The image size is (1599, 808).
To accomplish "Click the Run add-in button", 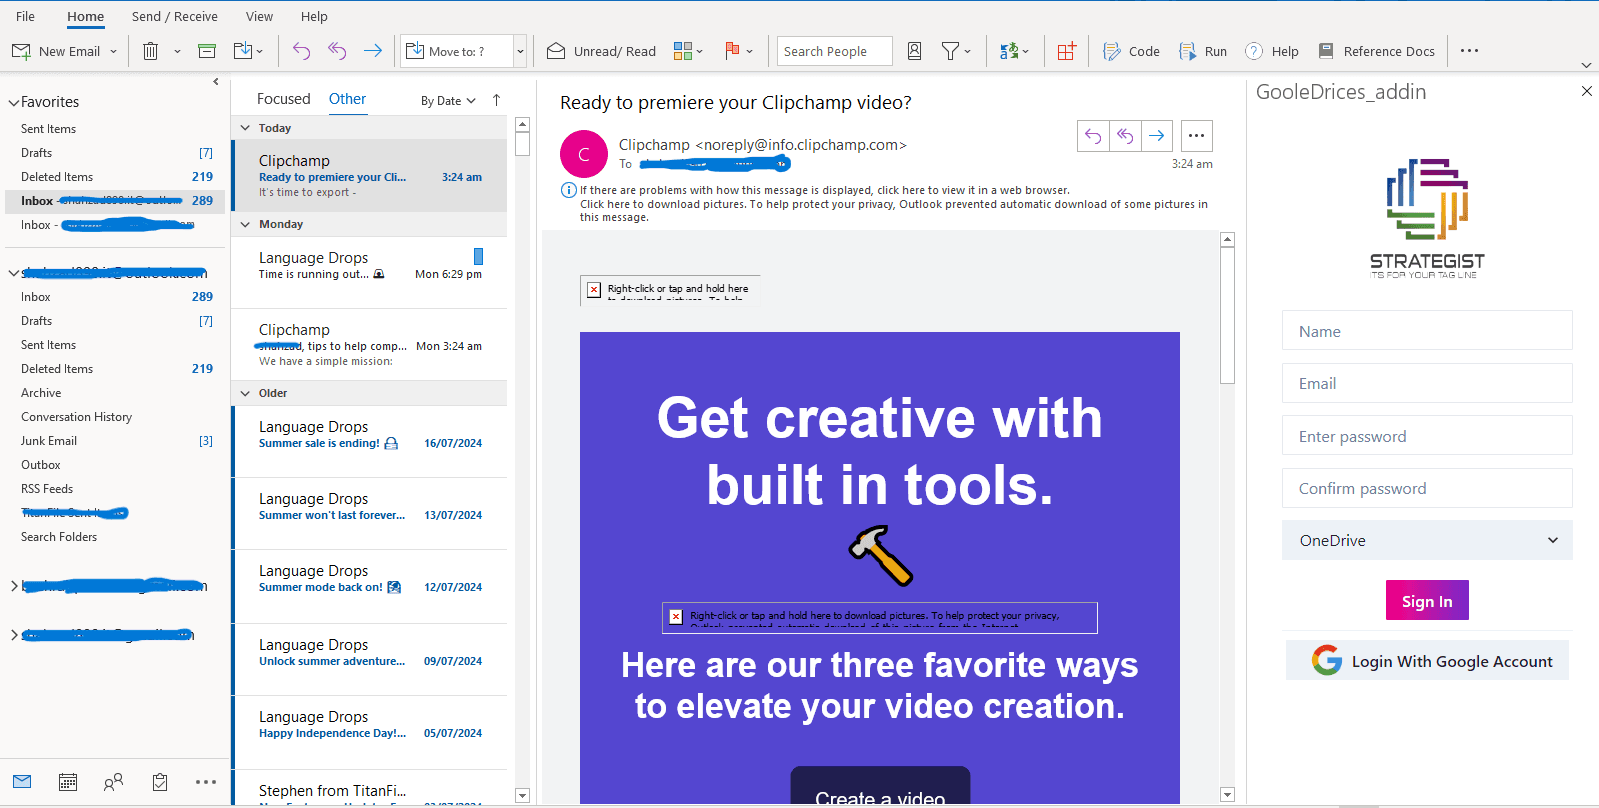I will [x=1203, y=51].
